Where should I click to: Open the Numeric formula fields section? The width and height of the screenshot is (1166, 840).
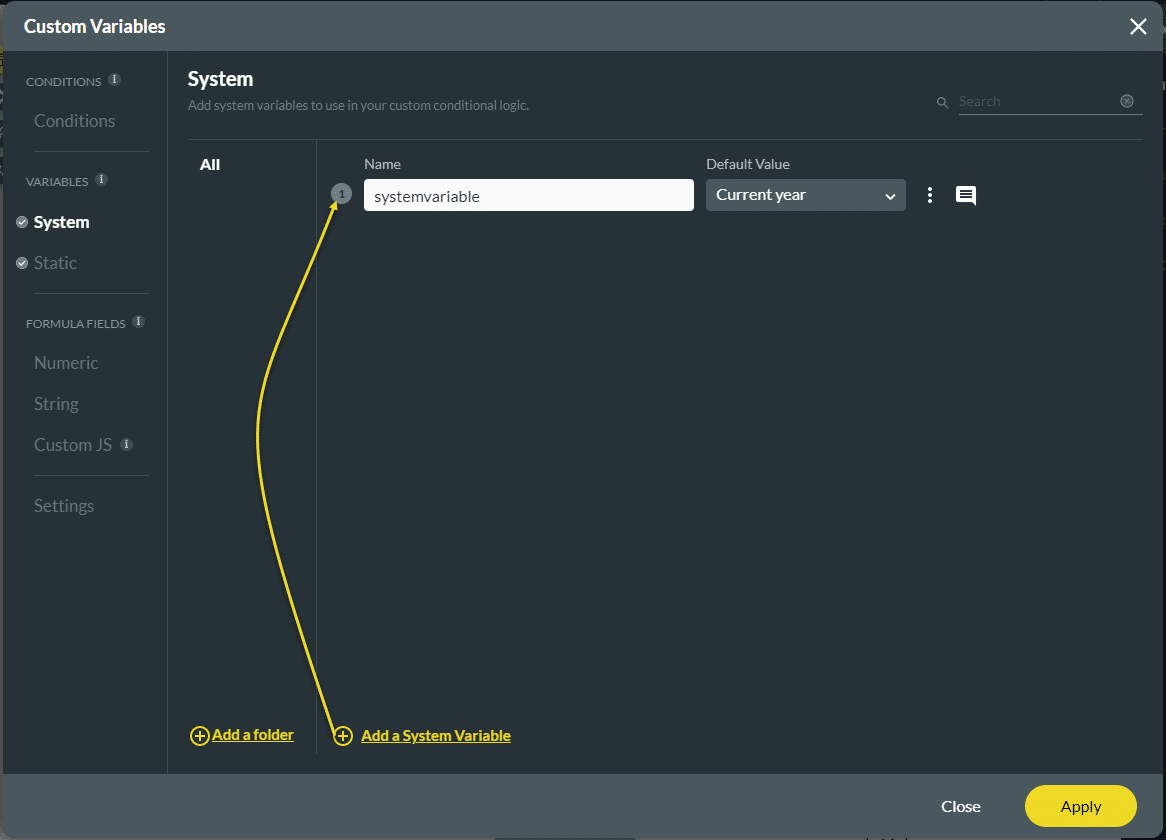point(66,363)
